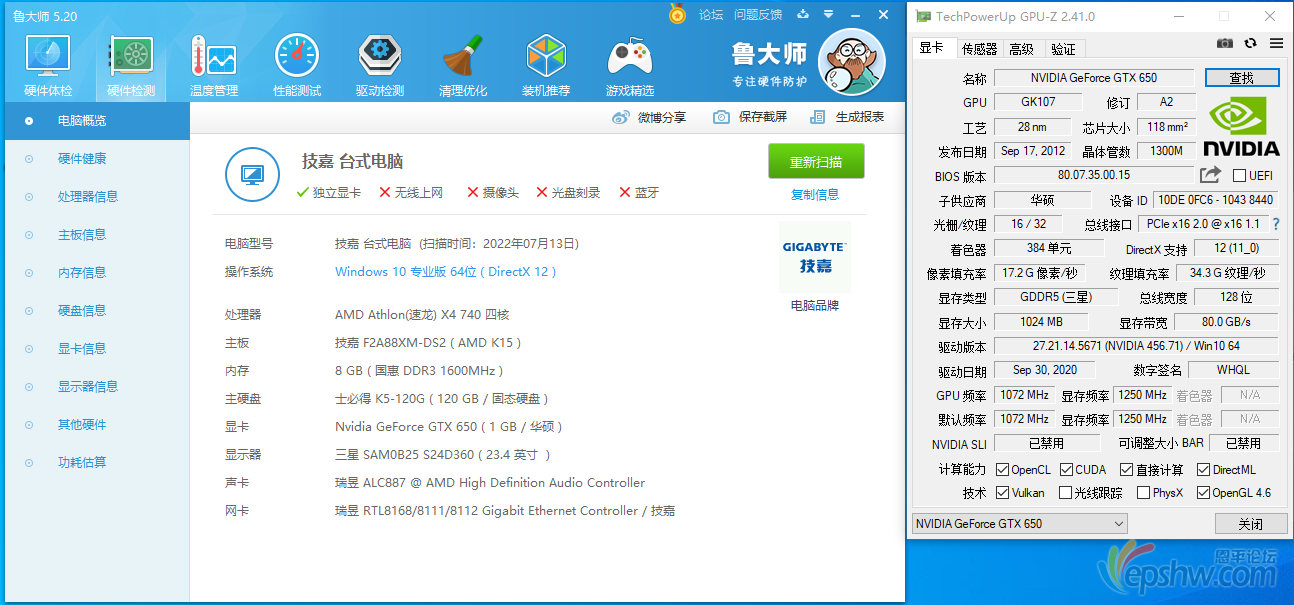Take a GPU-Z screenshot with the camera icon
Image resolution: width=1294 pixels, height=605 pixels.
1225,43
